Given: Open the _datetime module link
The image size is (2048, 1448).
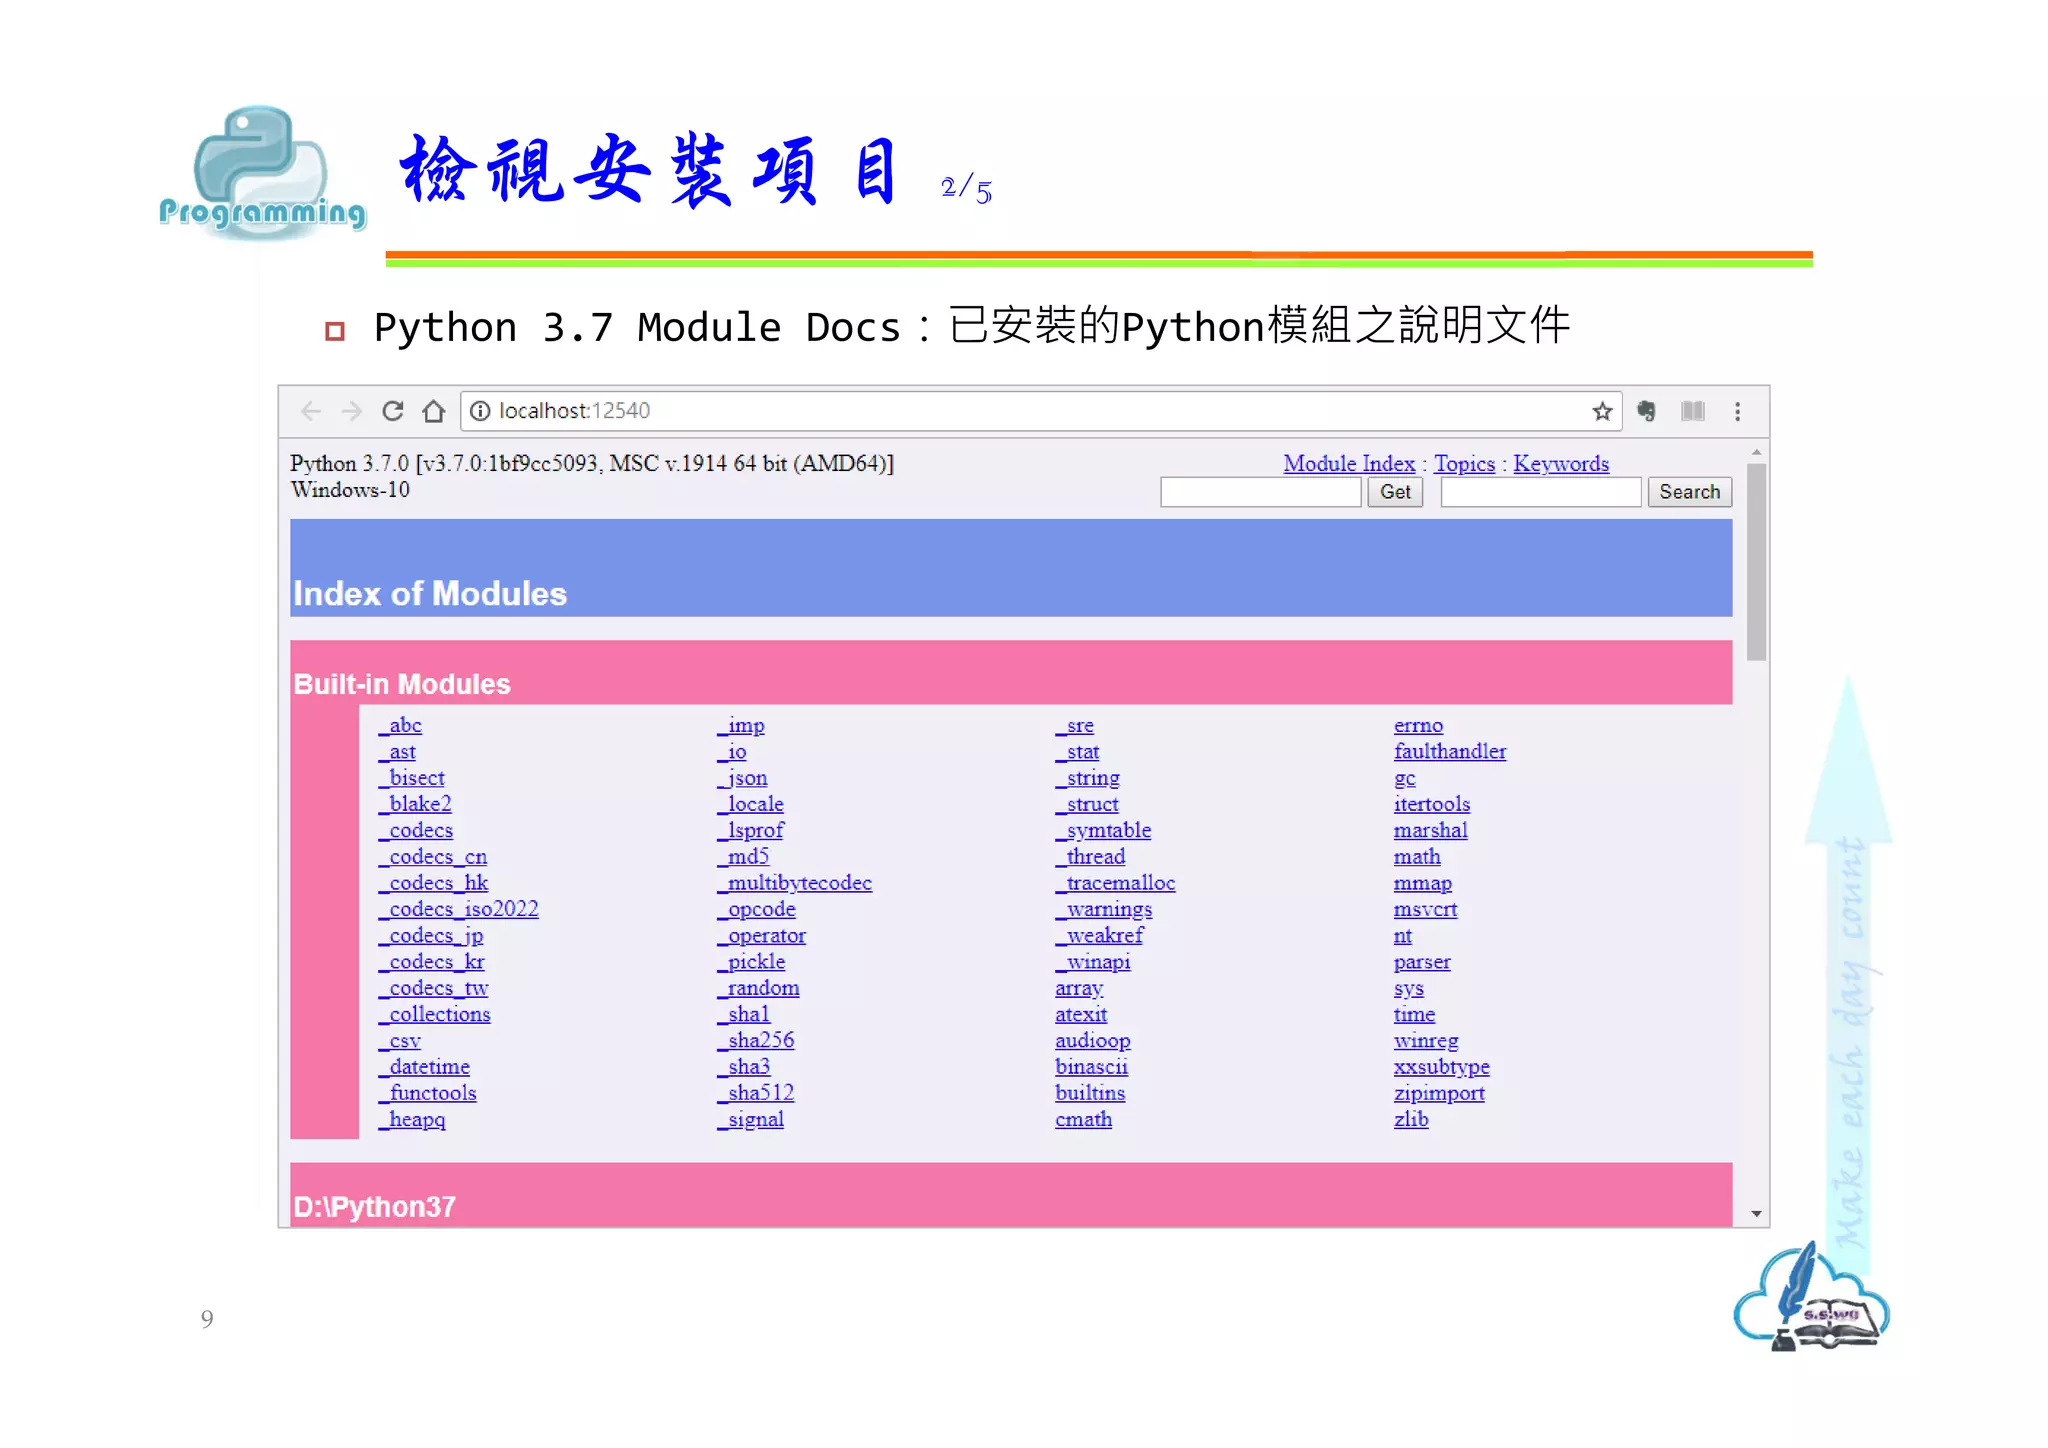Looking at the screenshot, I should [x=424, y=1067].
